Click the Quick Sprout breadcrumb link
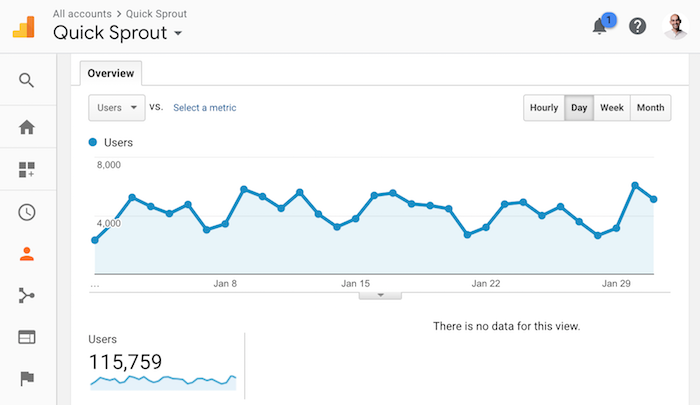 pyautogui.click(x=156, y=14)
